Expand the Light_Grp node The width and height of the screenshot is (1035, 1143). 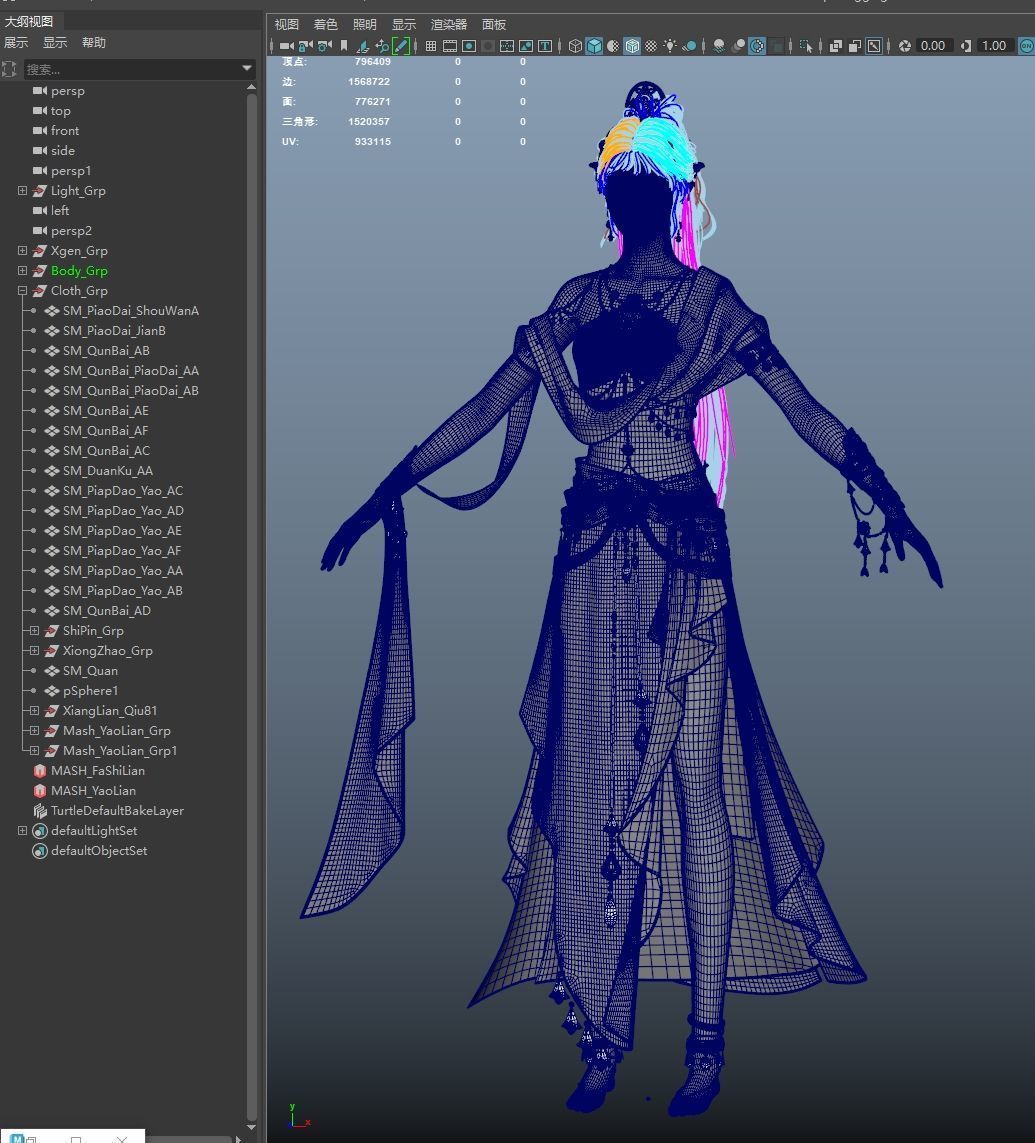click(23, 190)
